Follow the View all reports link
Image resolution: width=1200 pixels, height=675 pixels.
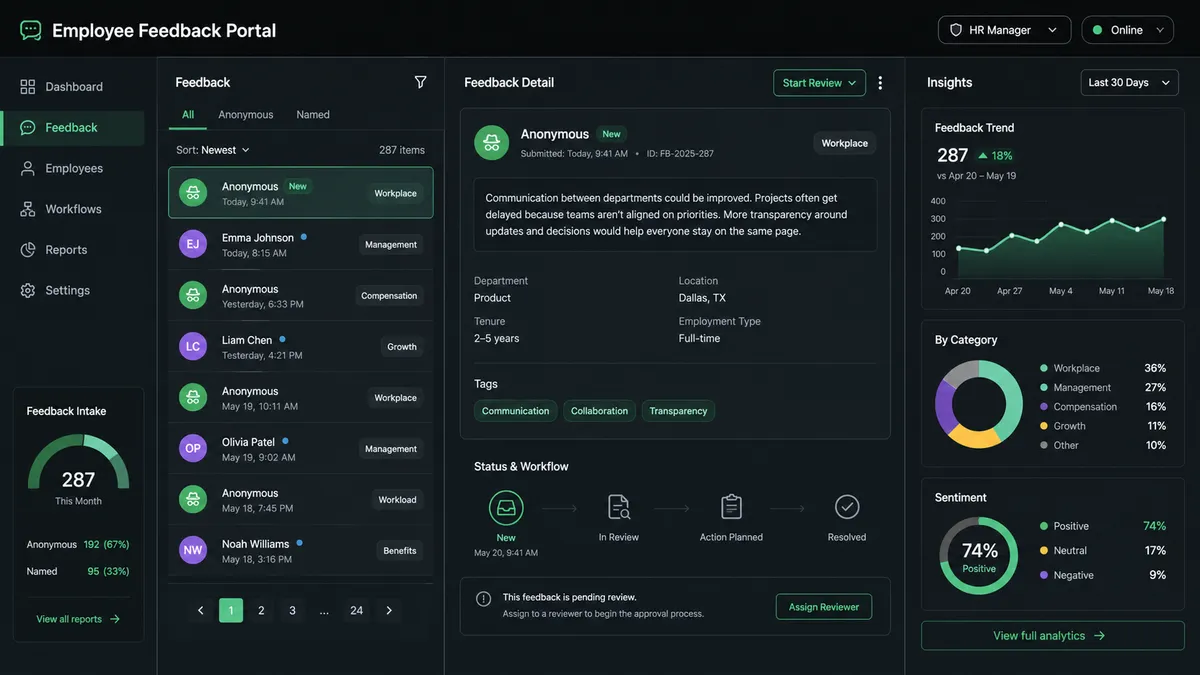pos(78,619)
